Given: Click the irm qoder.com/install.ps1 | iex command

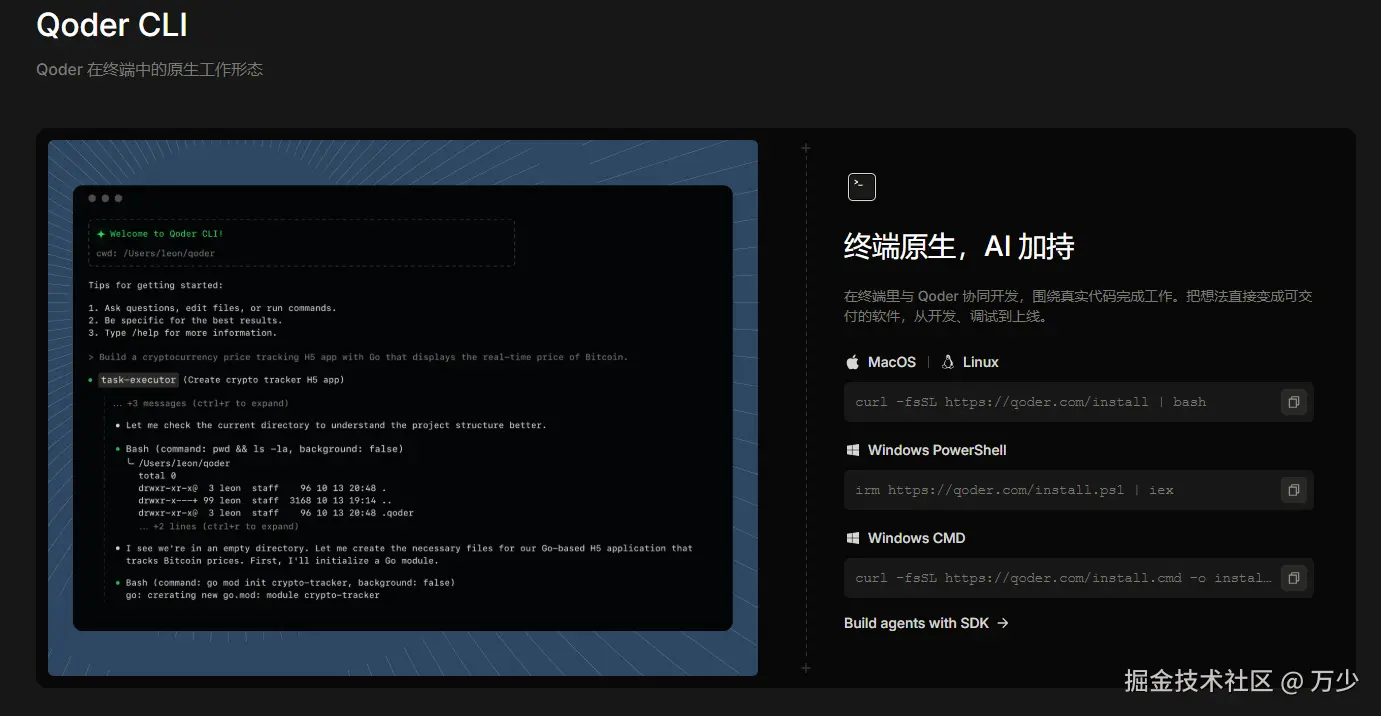Looking at the screenshot, I should point(1015,490).
